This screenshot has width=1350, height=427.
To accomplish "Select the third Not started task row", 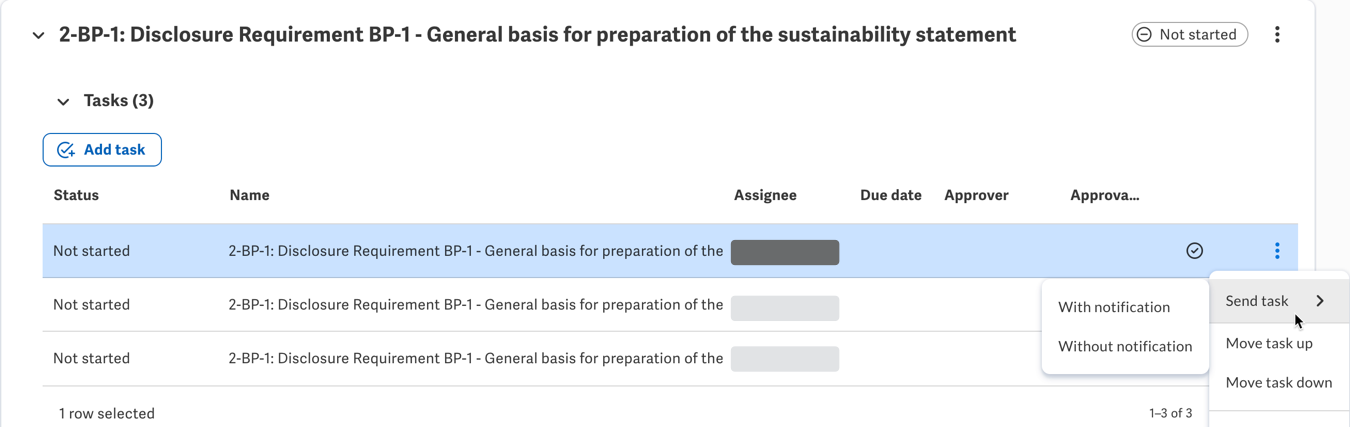I will click(540, 359).
